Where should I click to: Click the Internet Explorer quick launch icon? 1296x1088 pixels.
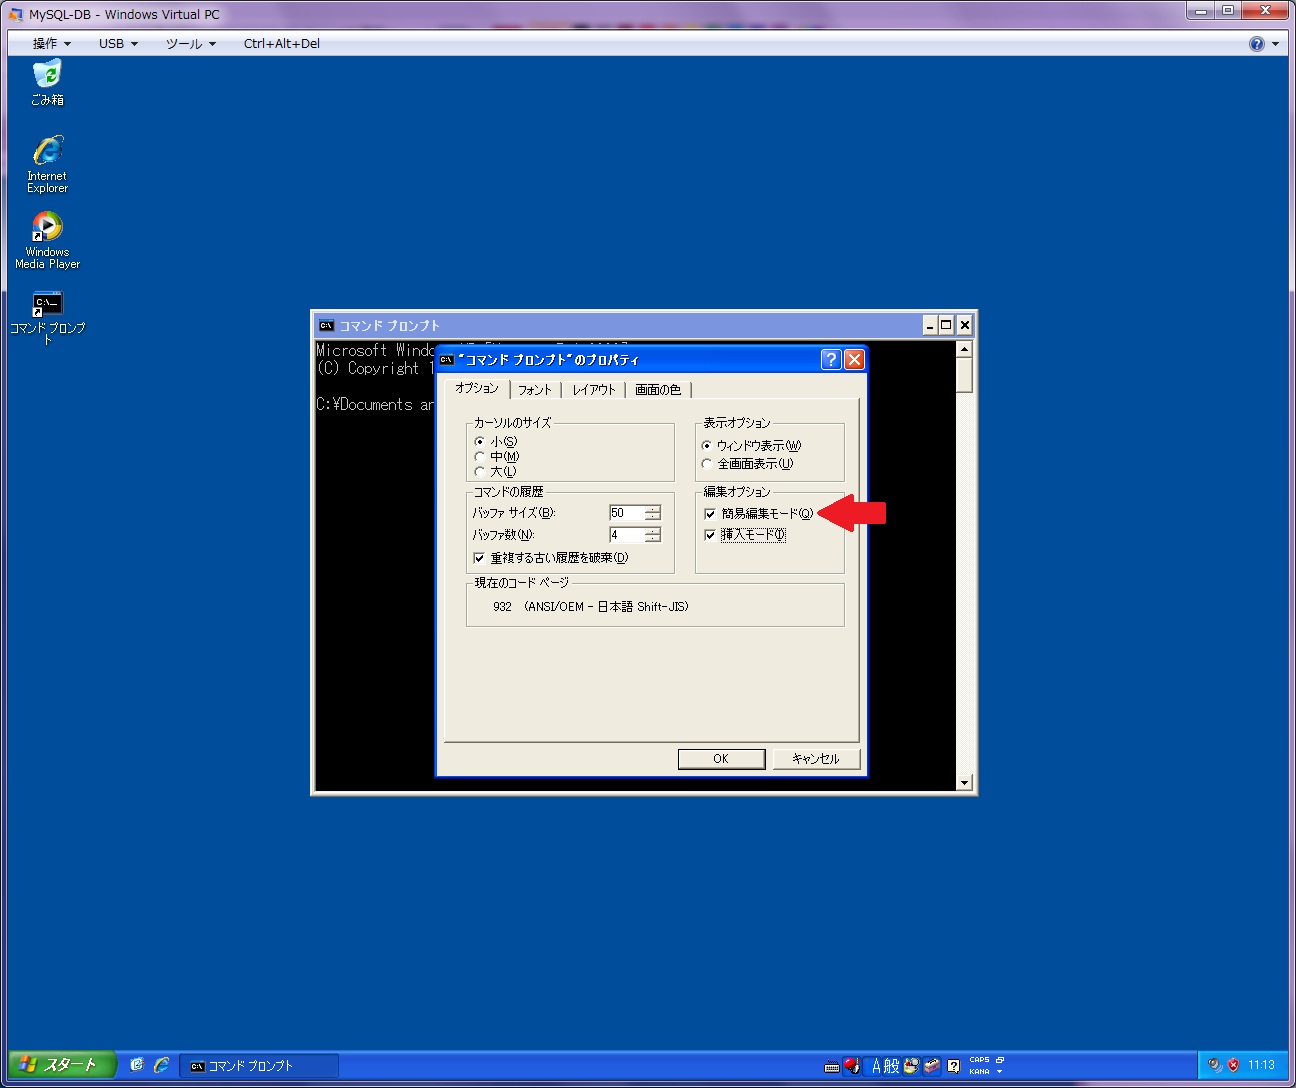click(161, 1065)
